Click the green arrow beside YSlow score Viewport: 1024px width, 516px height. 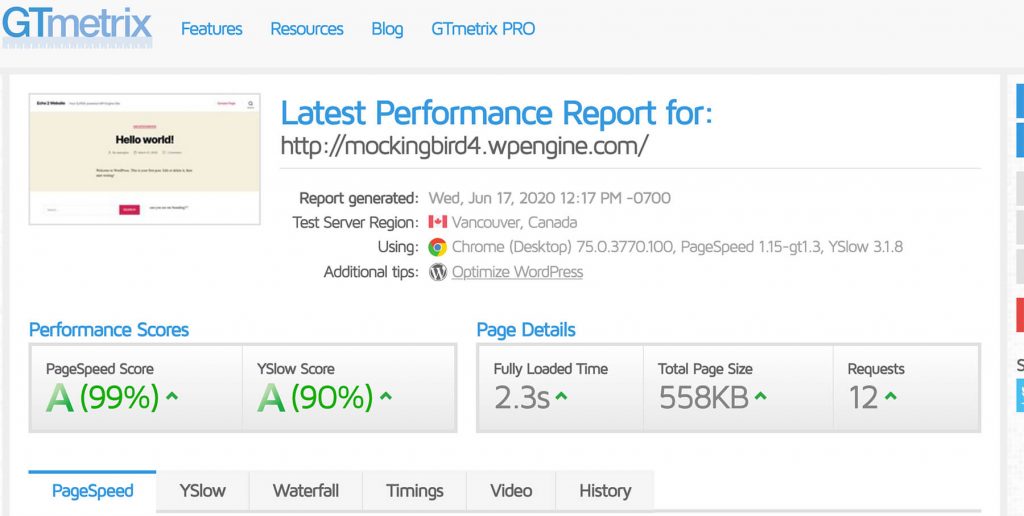point(386,395)
